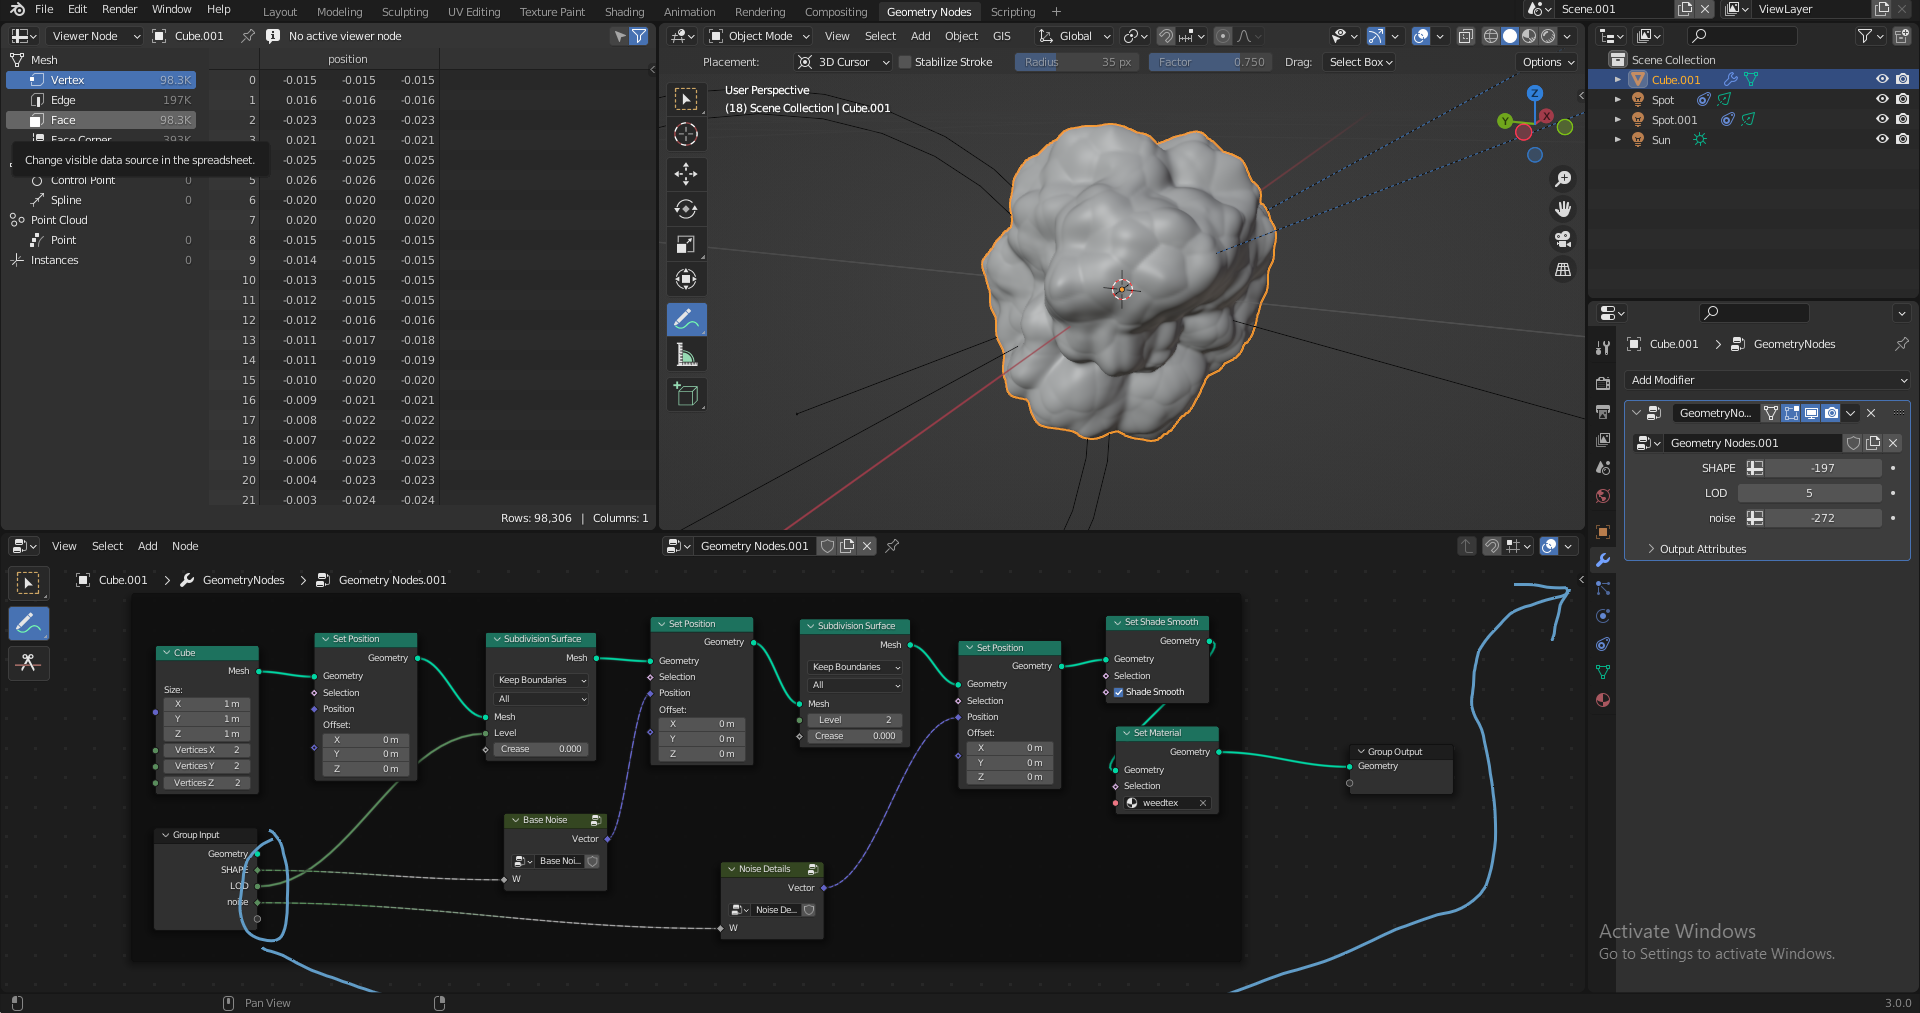The height and width of the screenshot is (1013, 1920).
Task: Open Object Mode dropdown
Action: point(759,36)
